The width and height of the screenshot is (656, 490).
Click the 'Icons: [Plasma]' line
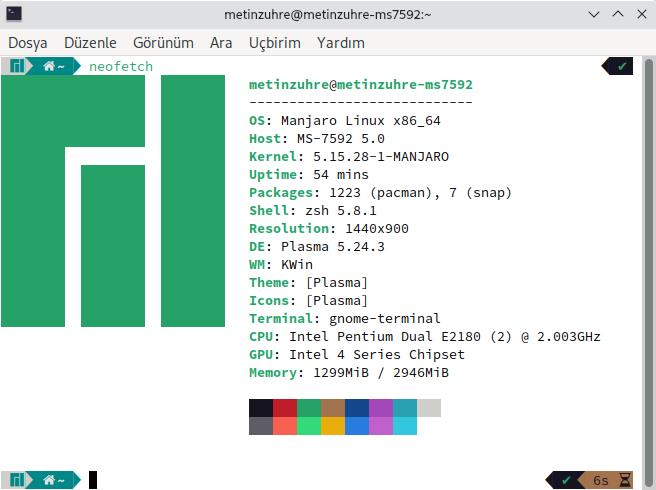click(308, 301)
